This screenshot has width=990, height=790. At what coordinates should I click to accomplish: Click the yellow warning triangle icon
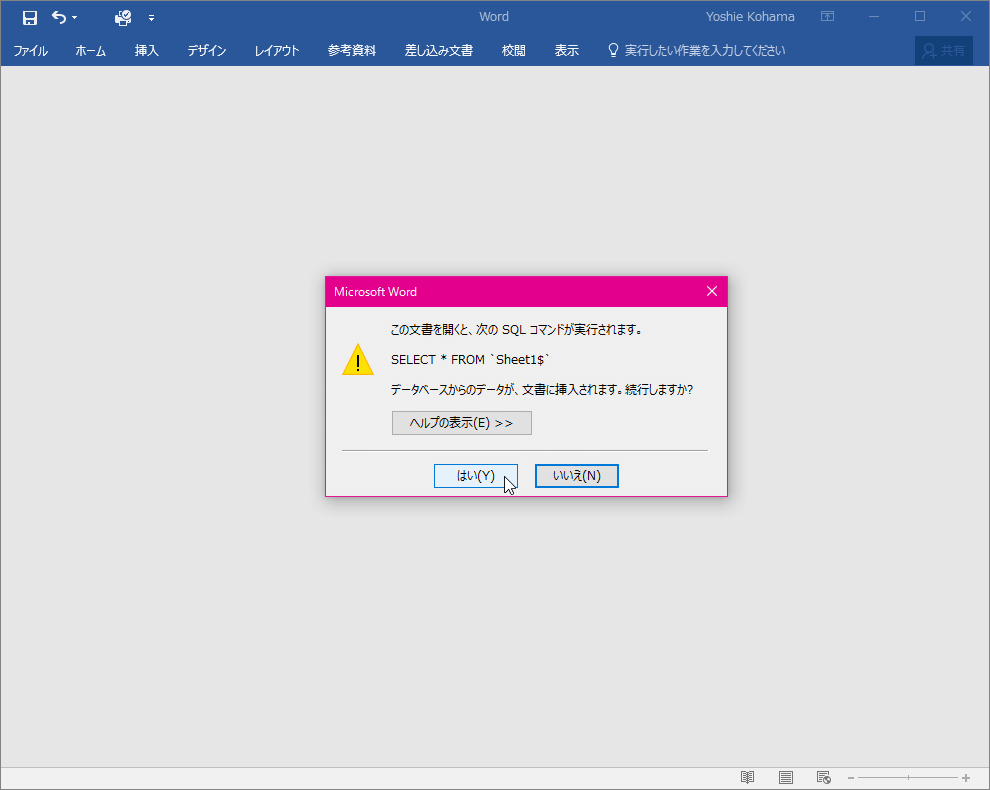point(358,360)
